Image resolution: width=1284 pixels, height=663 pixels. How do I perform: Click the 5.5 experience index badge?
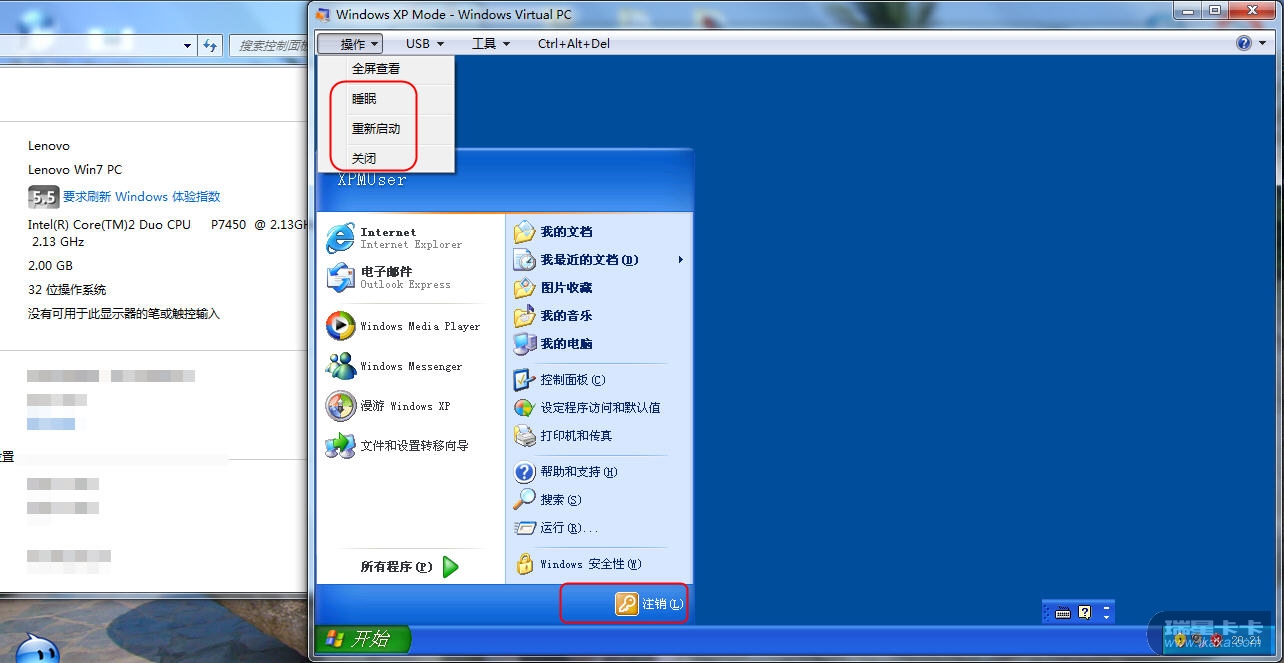point(43,197)
